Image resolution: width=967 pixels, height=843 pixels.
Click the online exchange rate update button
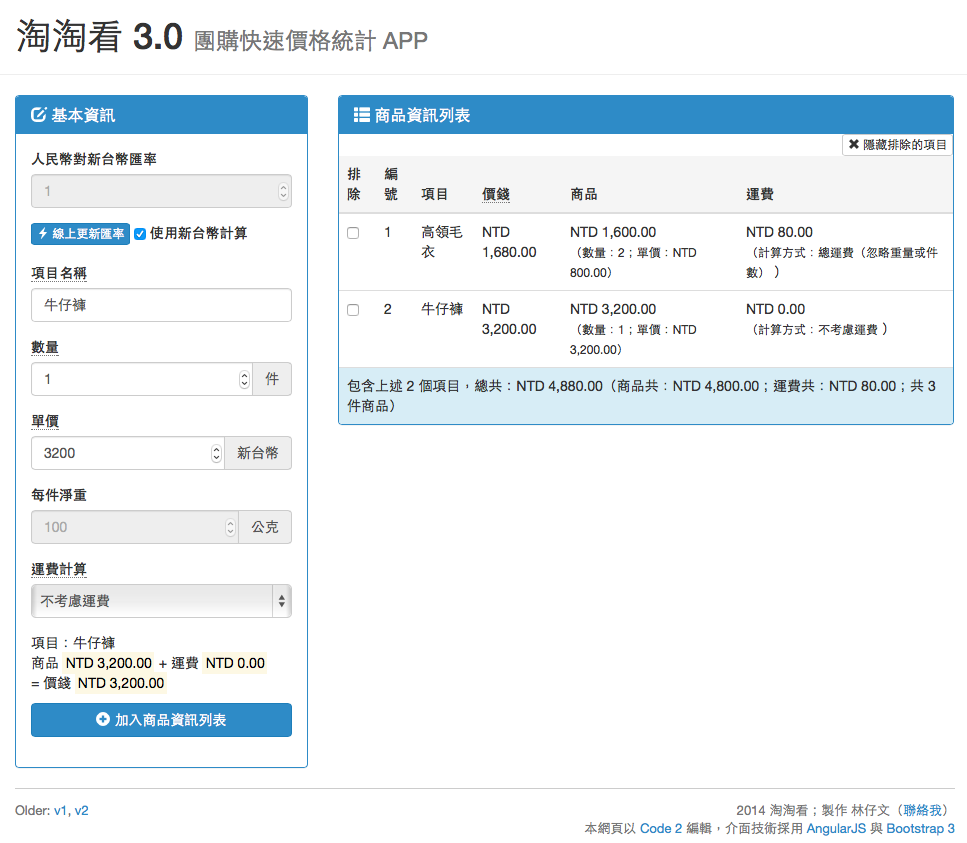coord(80,233)
